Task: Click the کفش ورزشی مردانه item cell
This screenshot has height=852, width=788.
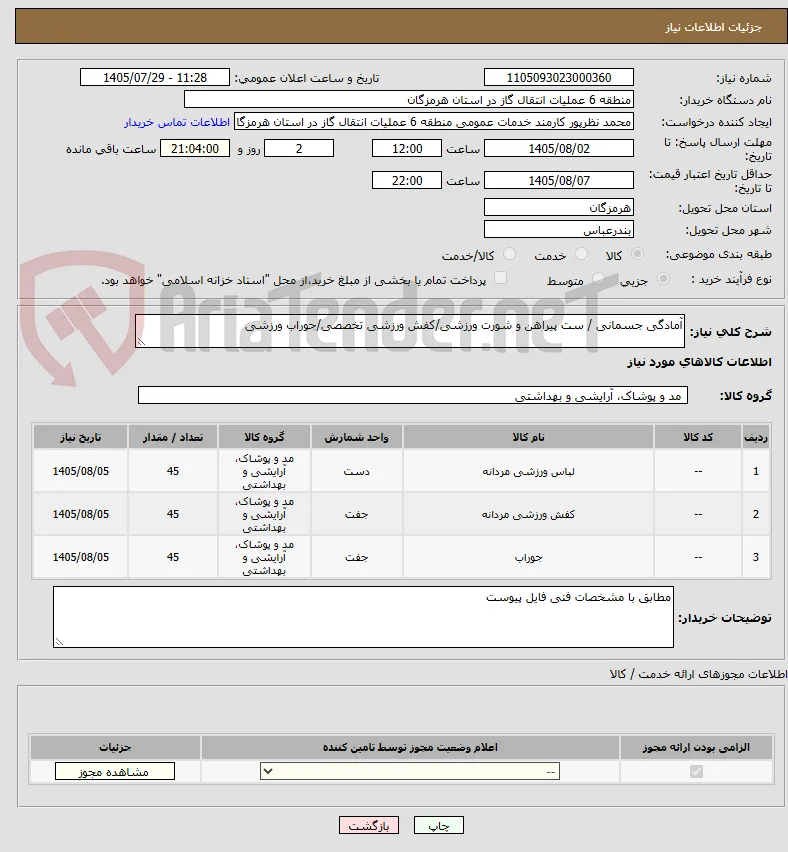Action: coord(528,514)
